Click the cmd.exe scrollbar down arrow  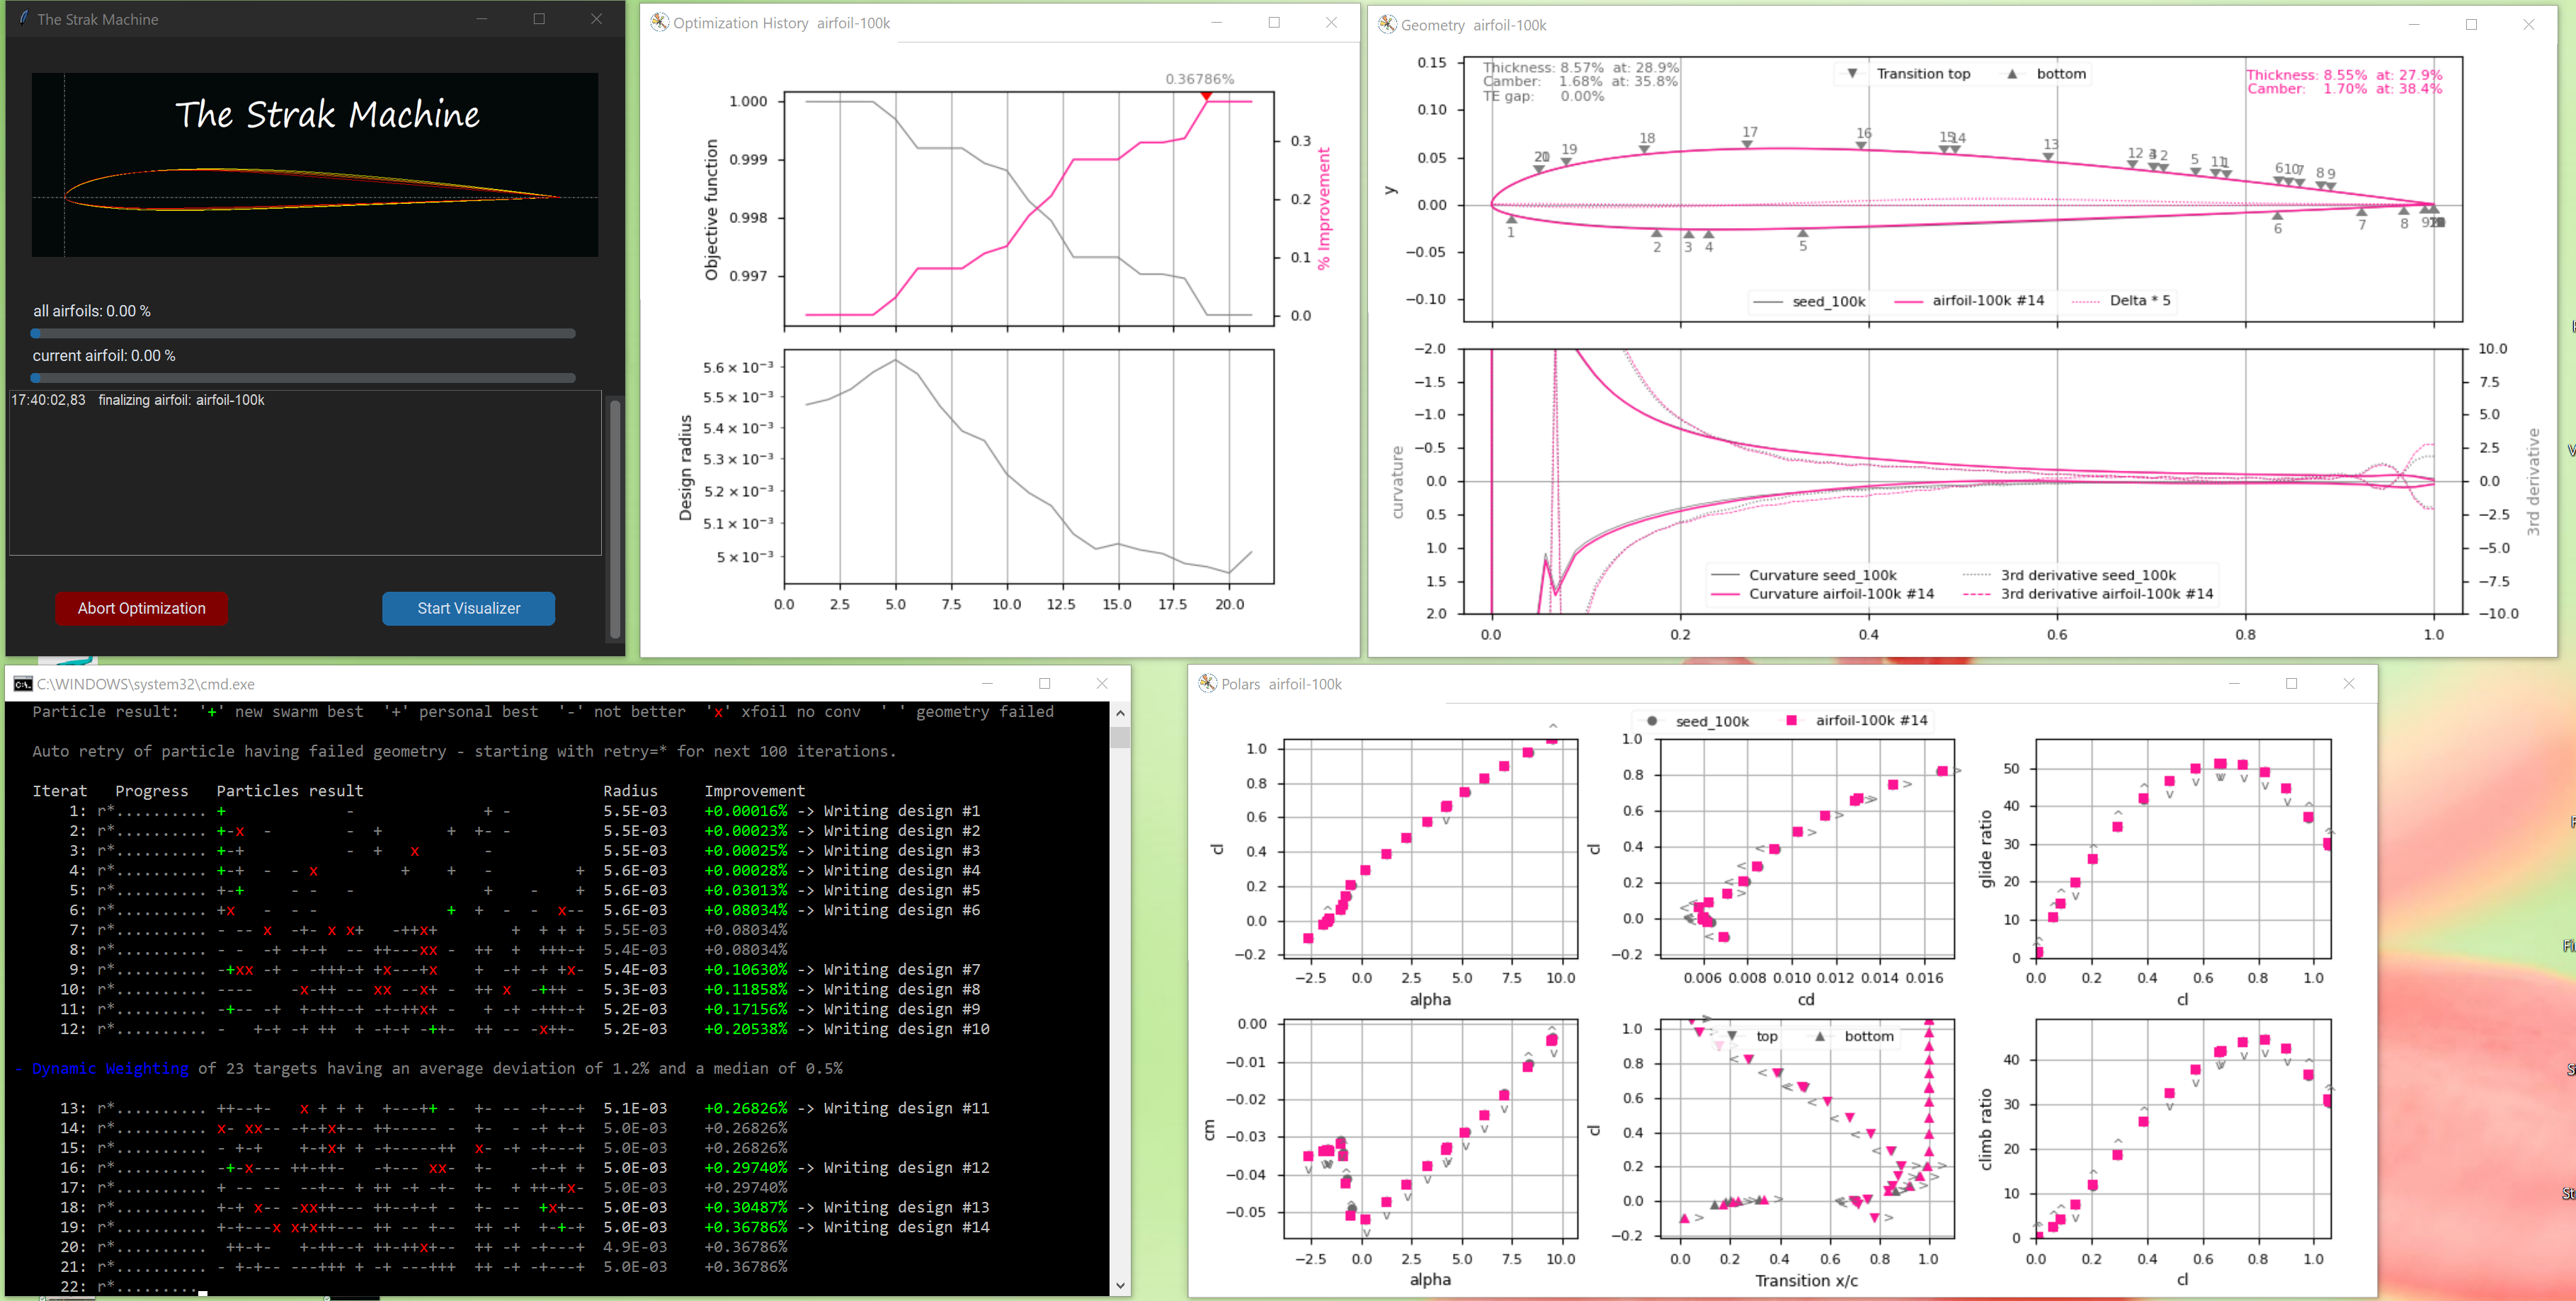tap(1120, 1286)
